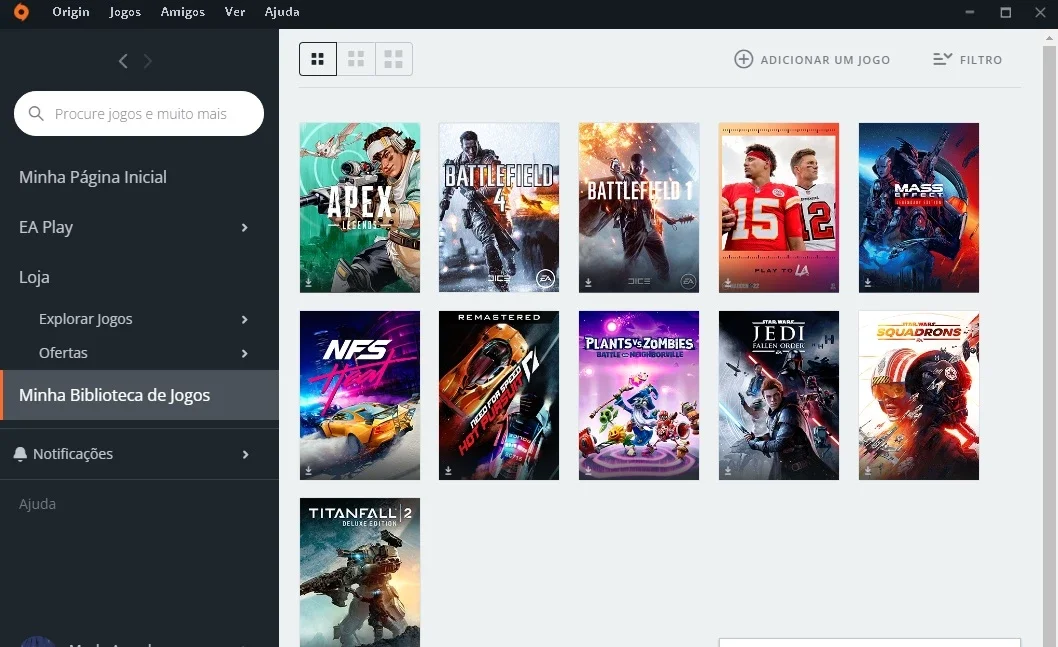Open the Jogos menu
The width and height of the screenshot is (1058, 647).
(125, 12)
